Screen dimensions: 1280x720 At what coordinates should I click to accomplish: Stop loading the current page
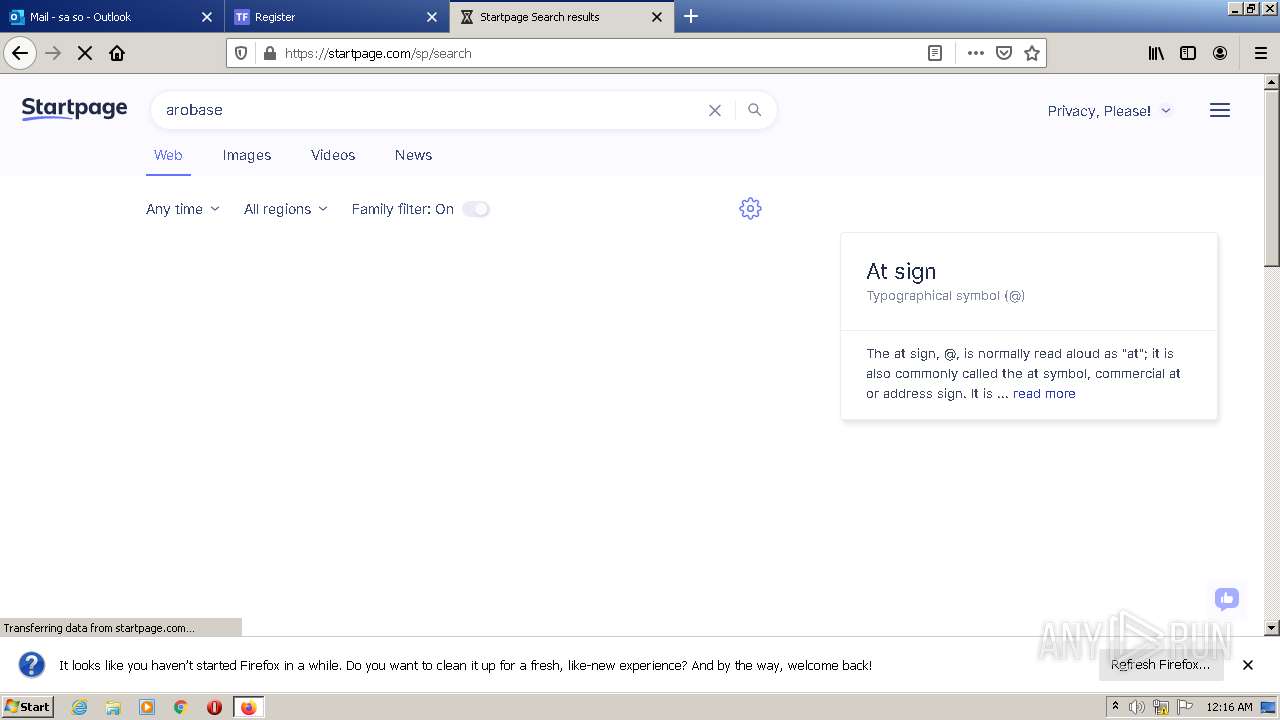(85, 53)
